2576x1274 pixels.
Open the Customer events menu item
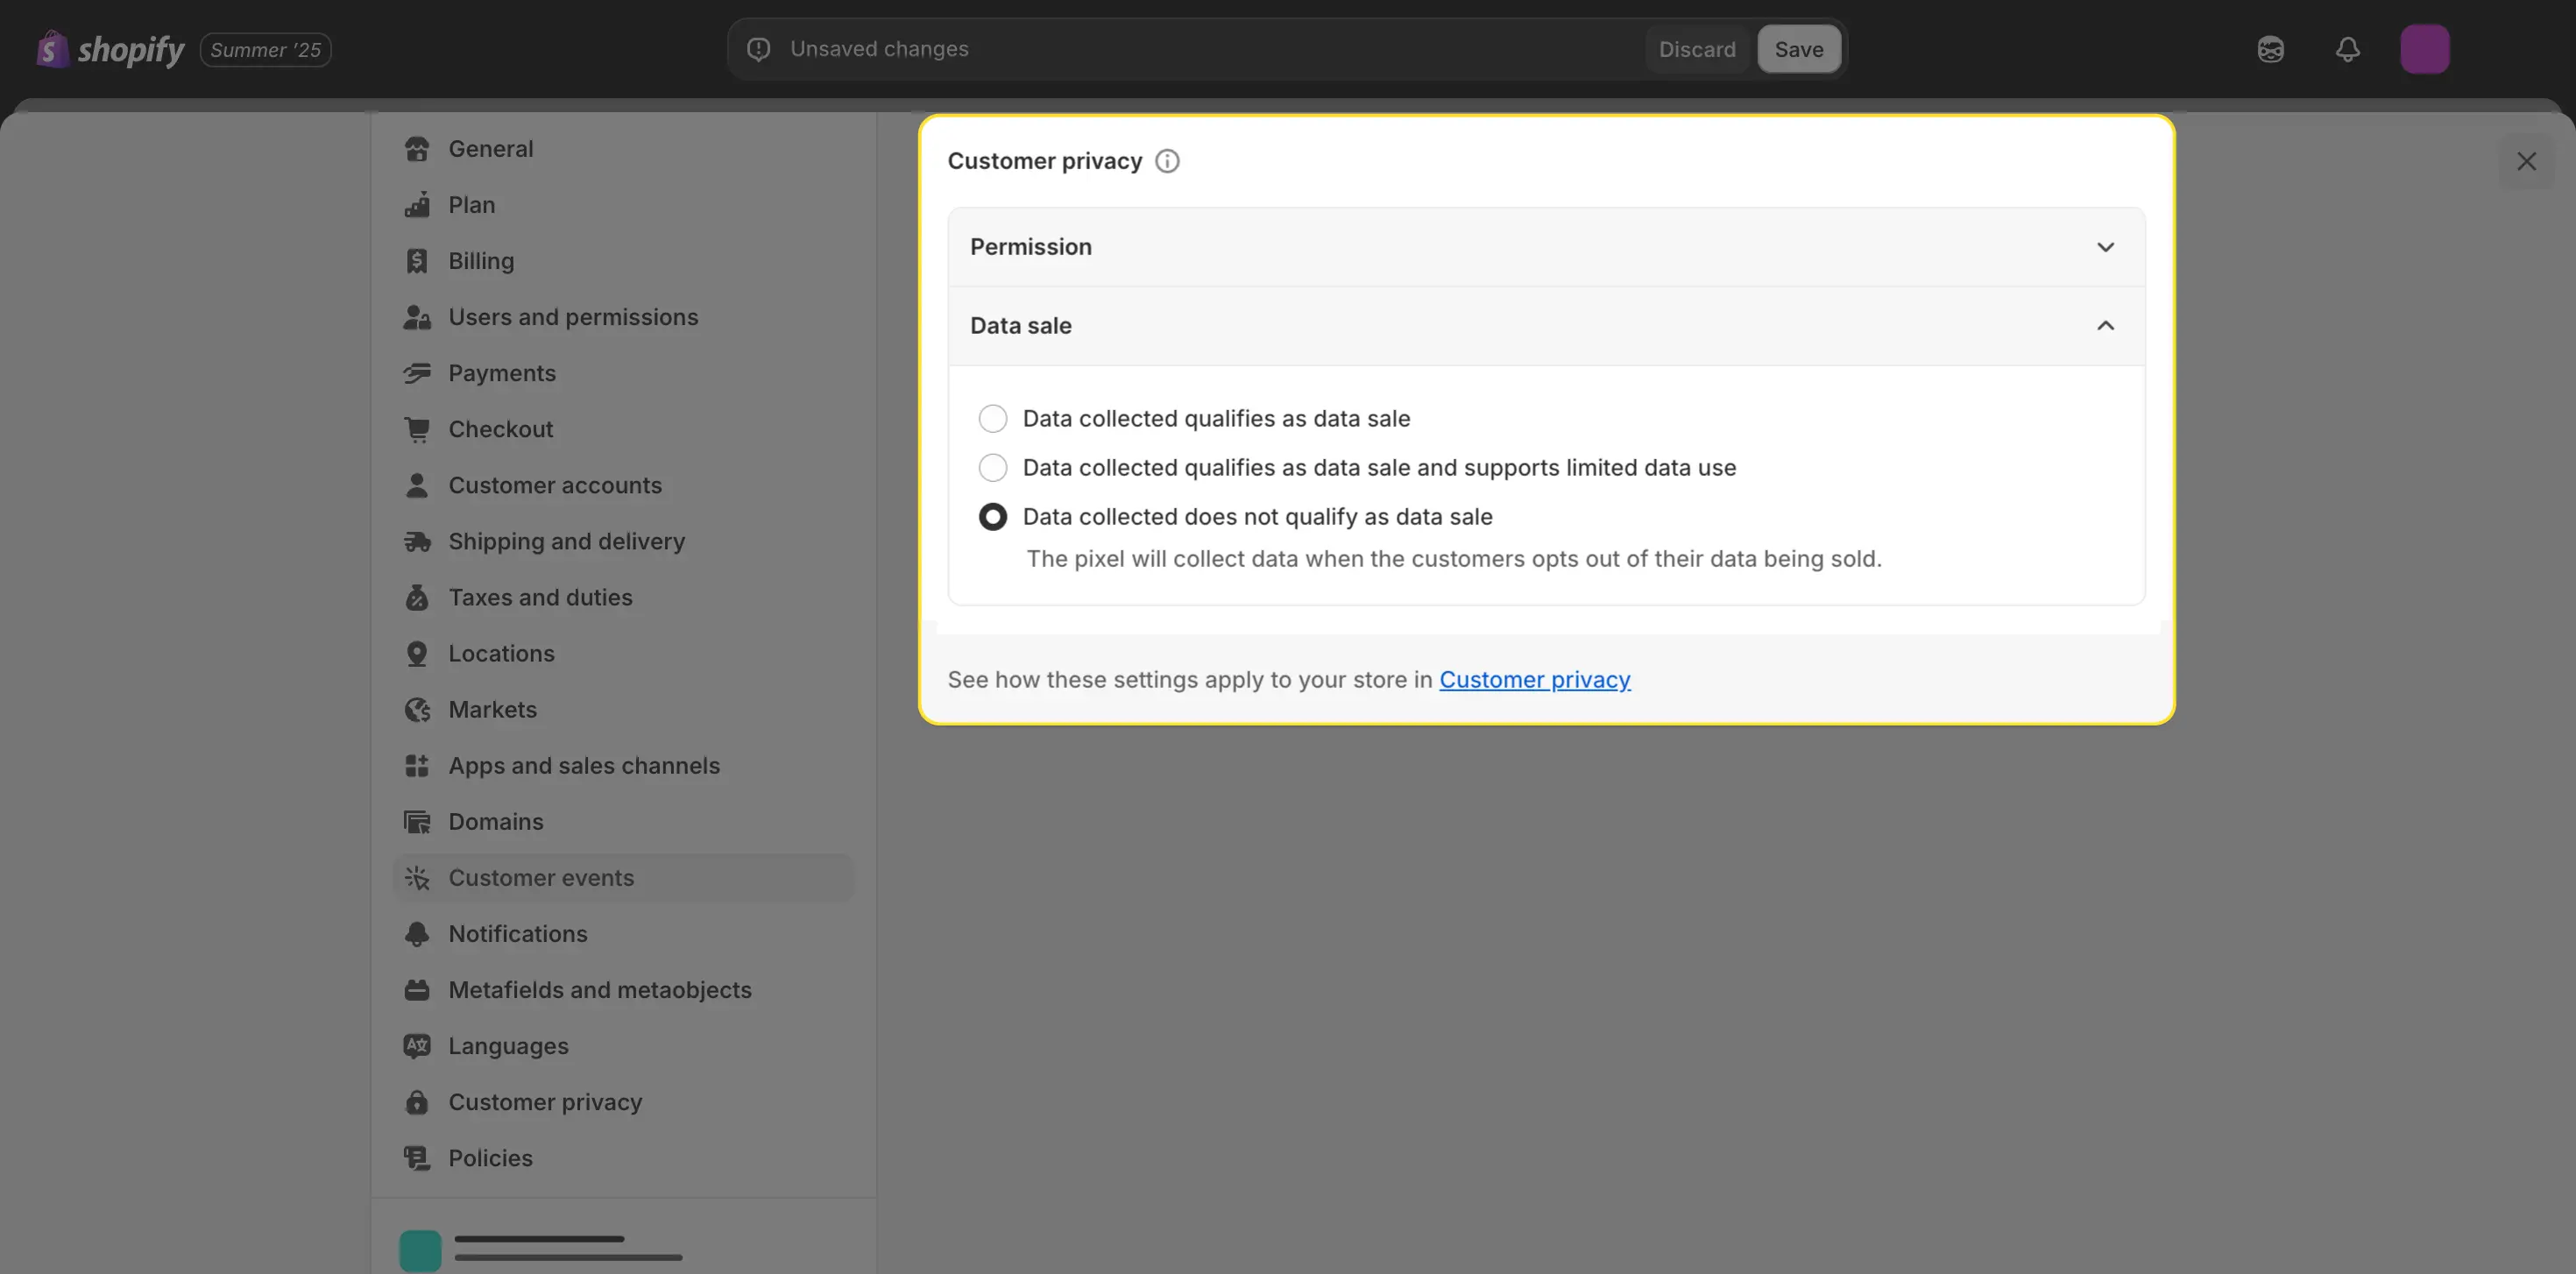[x=623, y=877]
